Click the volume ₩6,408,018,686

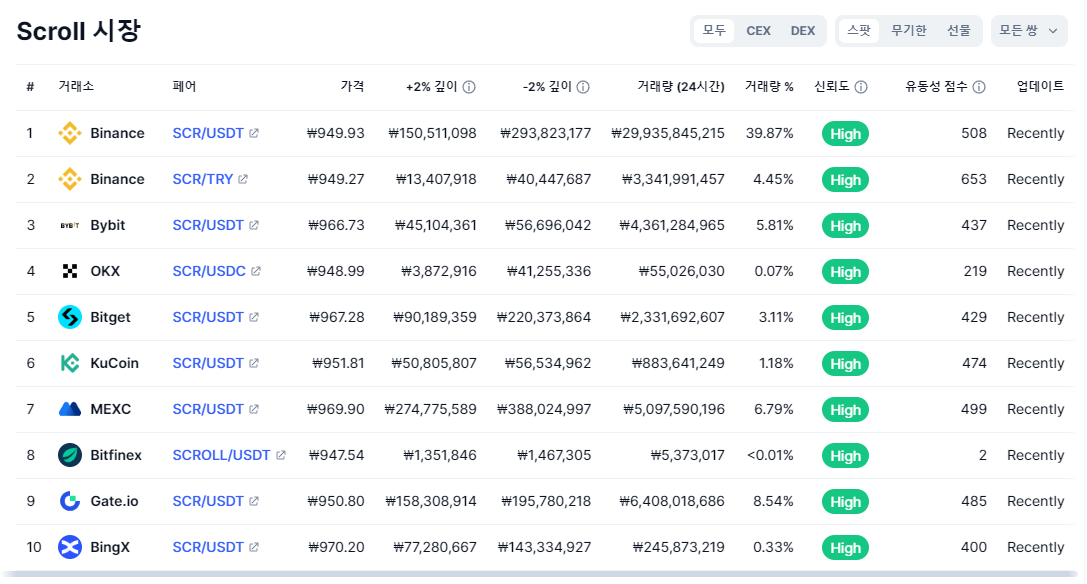coord(672,501)
